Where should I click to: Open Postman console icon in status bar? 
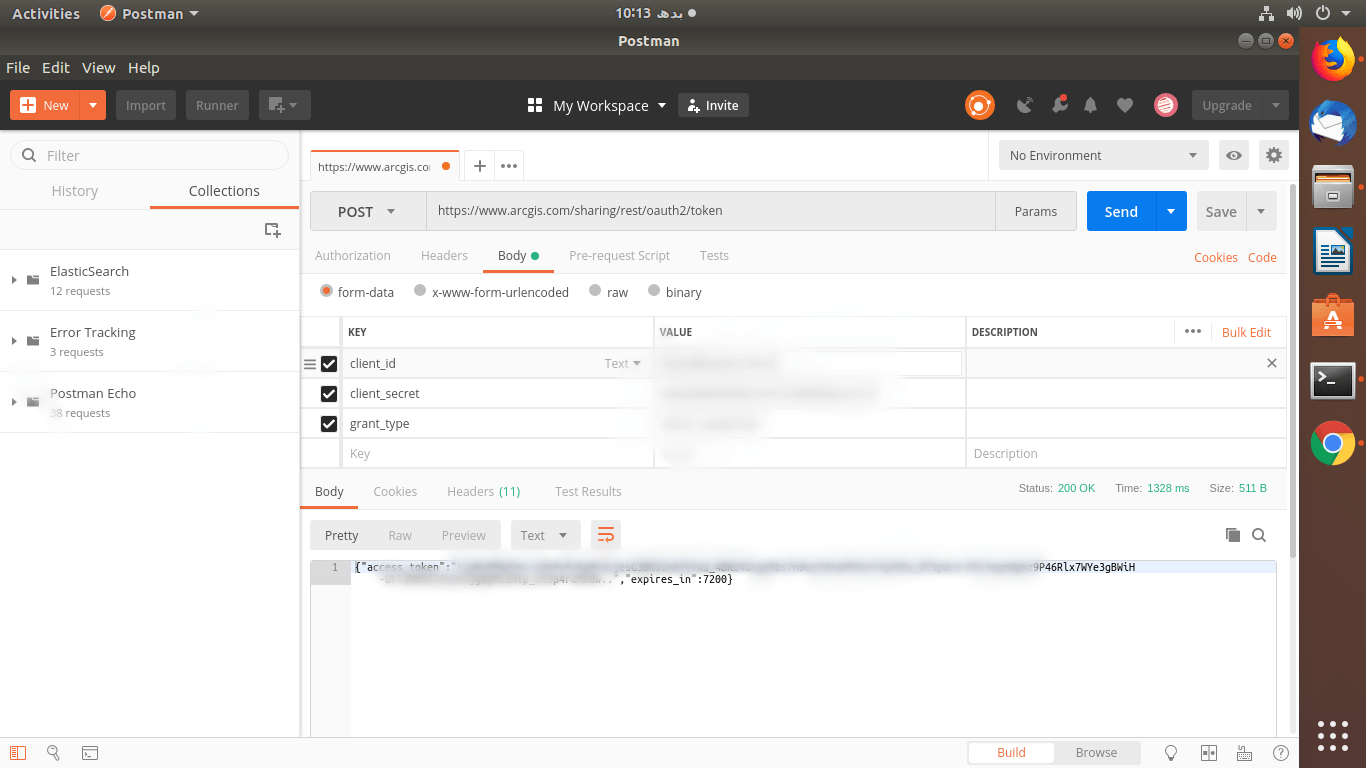coord(89,752)
